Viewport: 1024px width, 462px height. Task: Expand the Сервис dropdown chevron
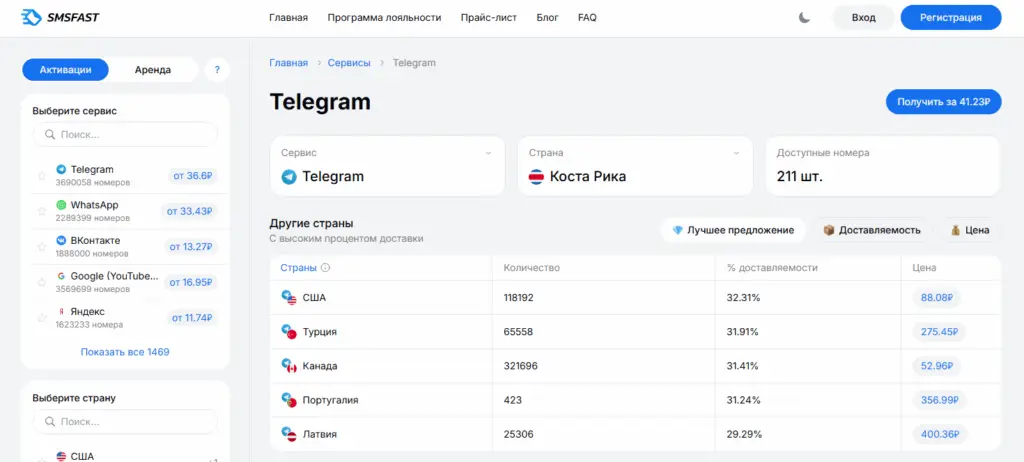pyautogui.click(x=488, y=153)
